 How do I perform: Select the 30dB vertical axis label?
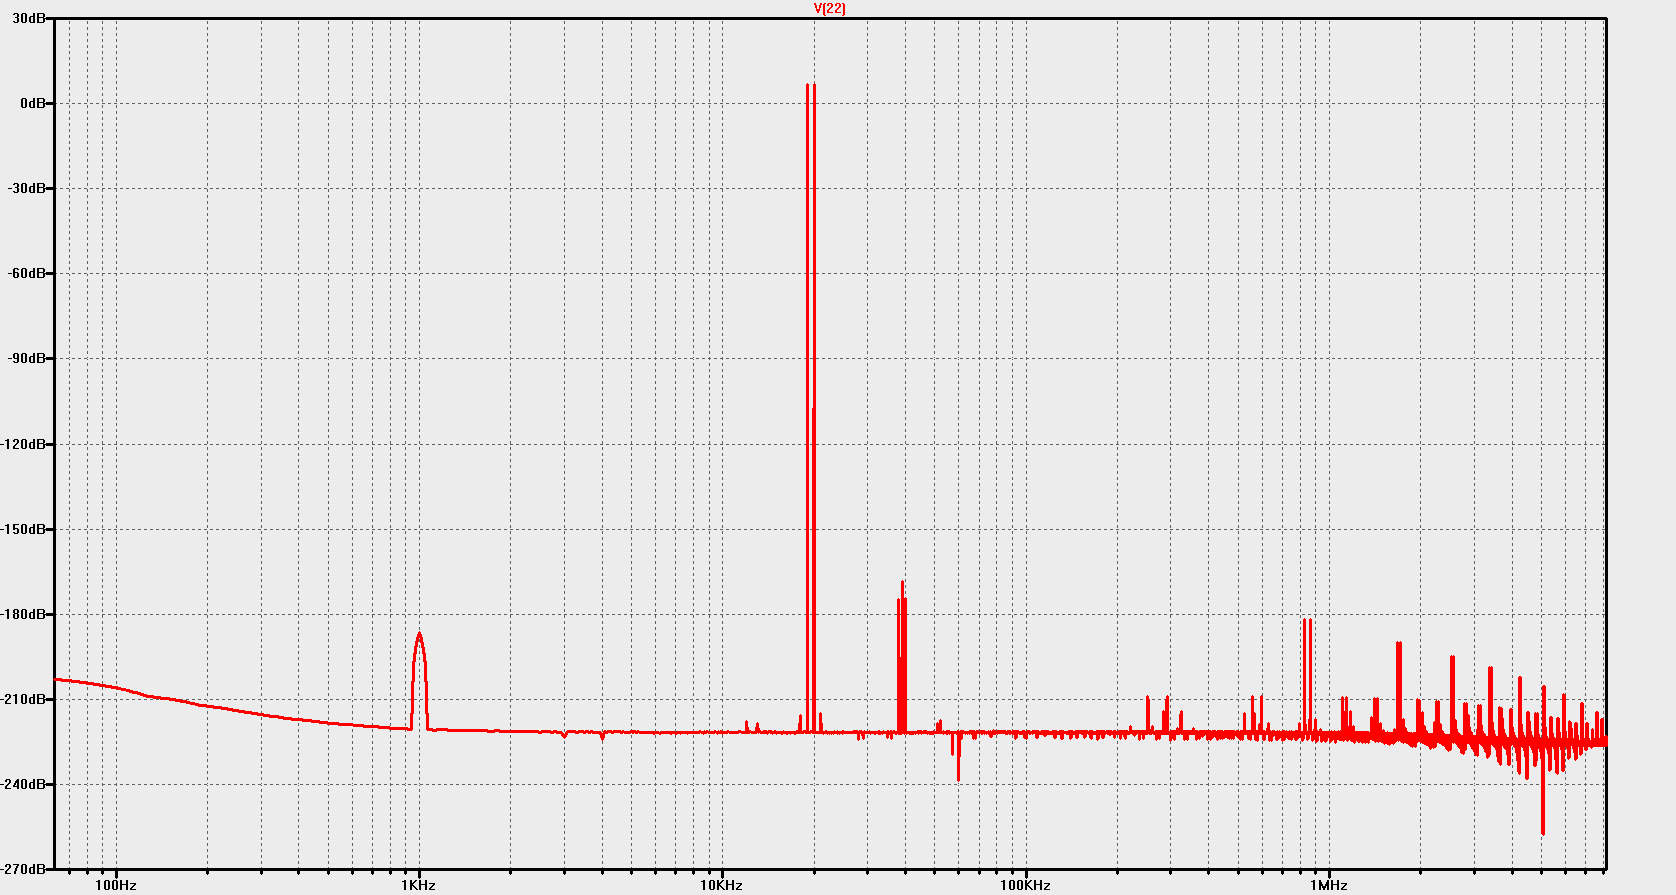(x=29, y=19)
